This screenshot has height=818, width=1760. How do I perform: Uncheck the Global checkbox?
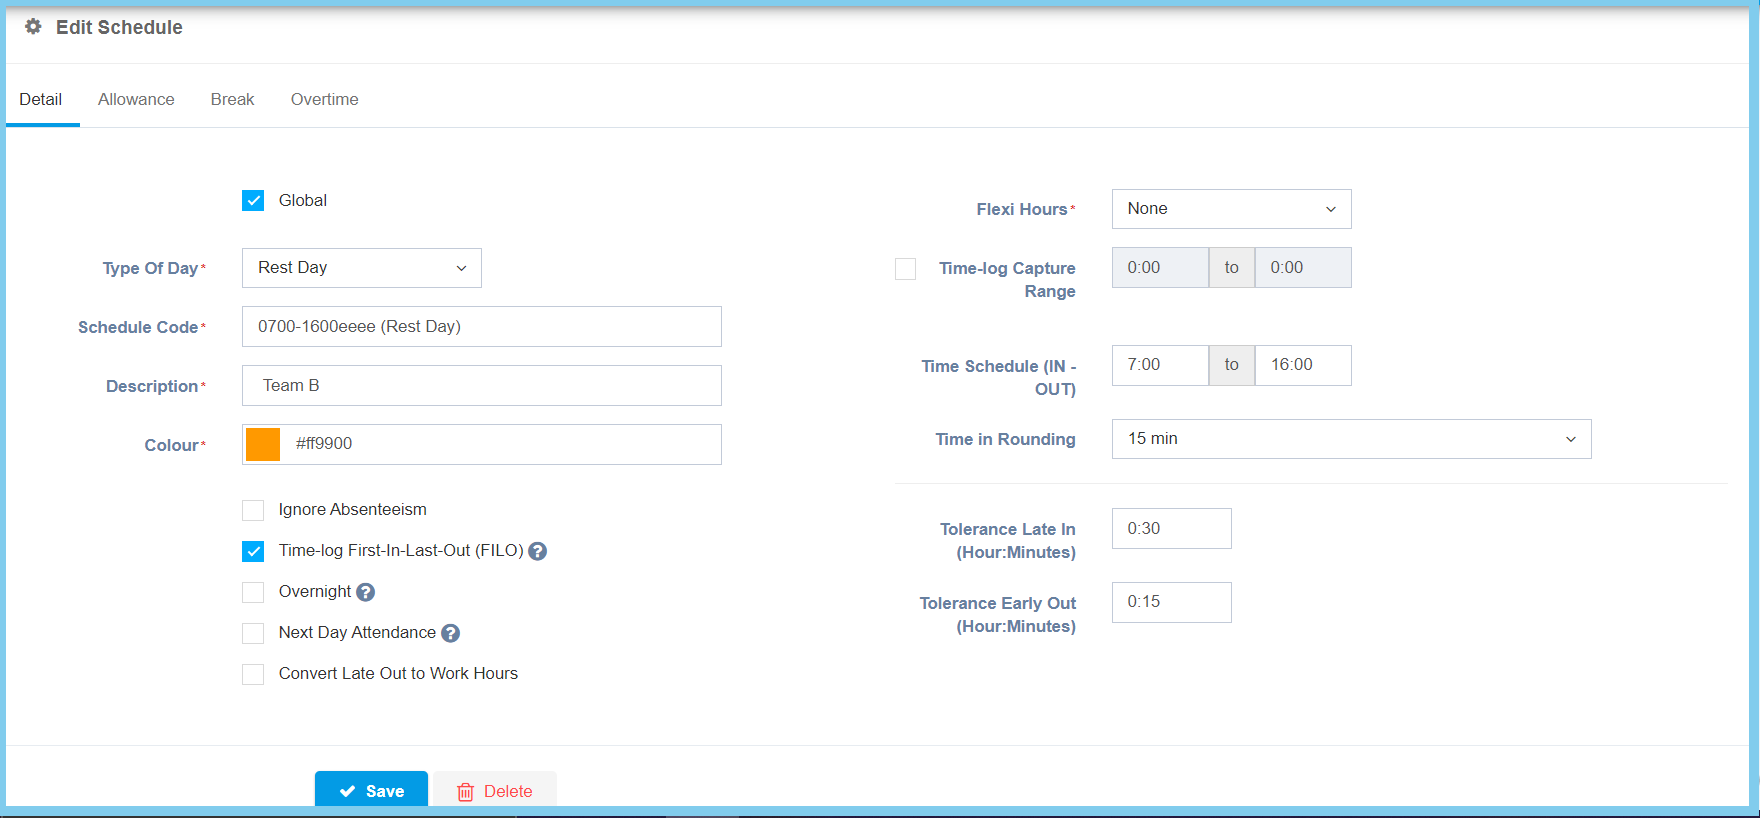click(x=253, y=201)
